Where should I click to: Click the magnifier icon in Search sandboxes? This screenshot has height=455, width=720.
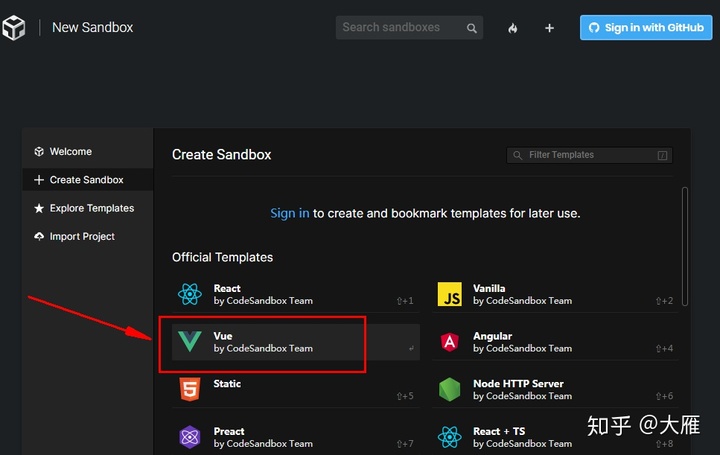click(472, 28)
